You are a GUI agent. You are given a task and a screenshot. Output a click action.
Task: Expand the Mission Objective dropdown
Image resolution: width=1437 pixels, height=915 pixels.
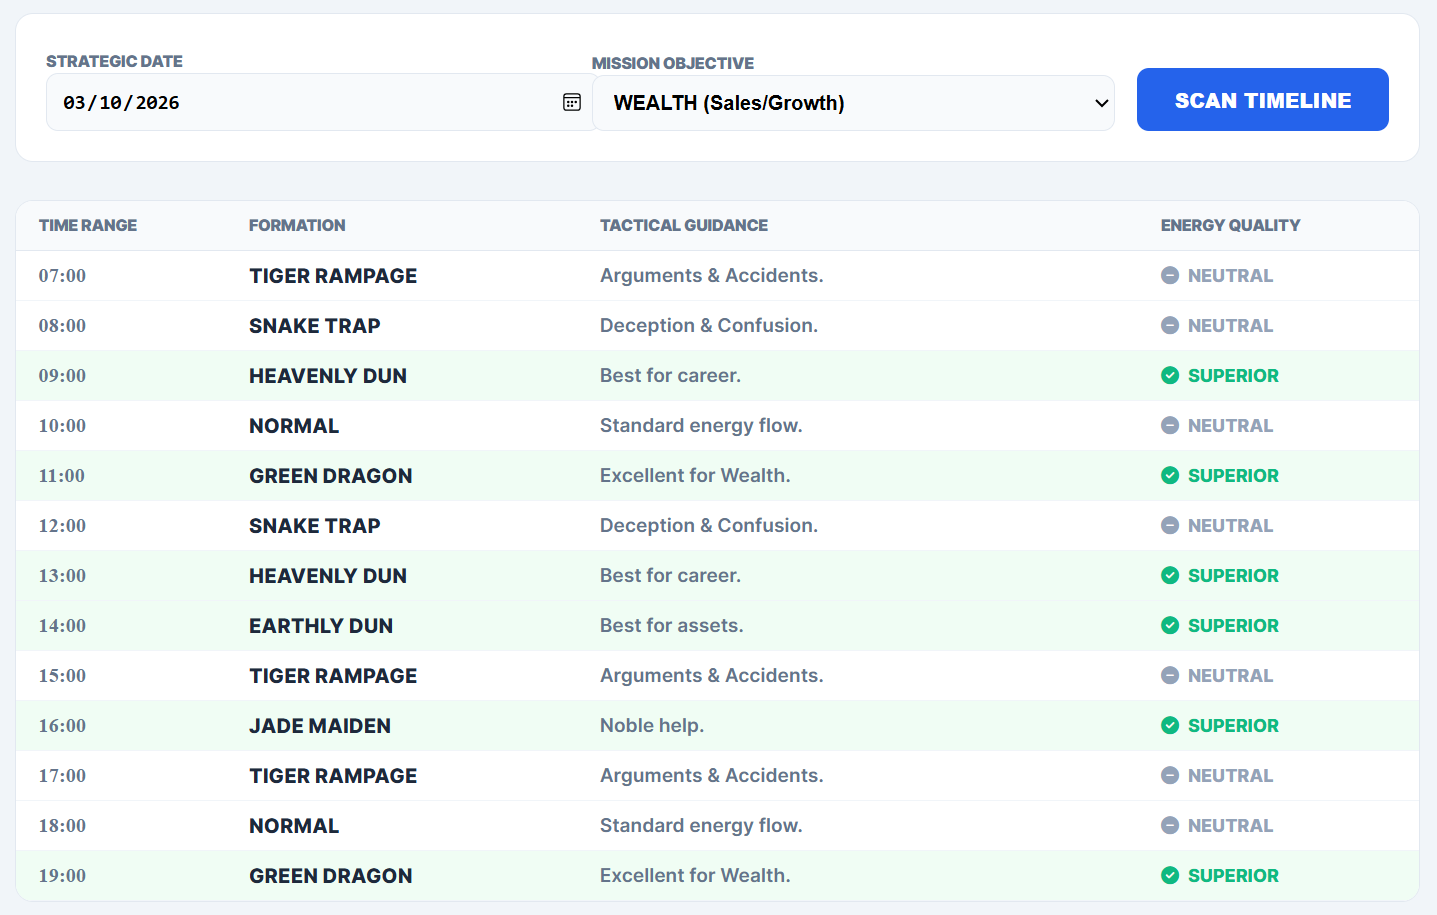[x=852, y=103]
